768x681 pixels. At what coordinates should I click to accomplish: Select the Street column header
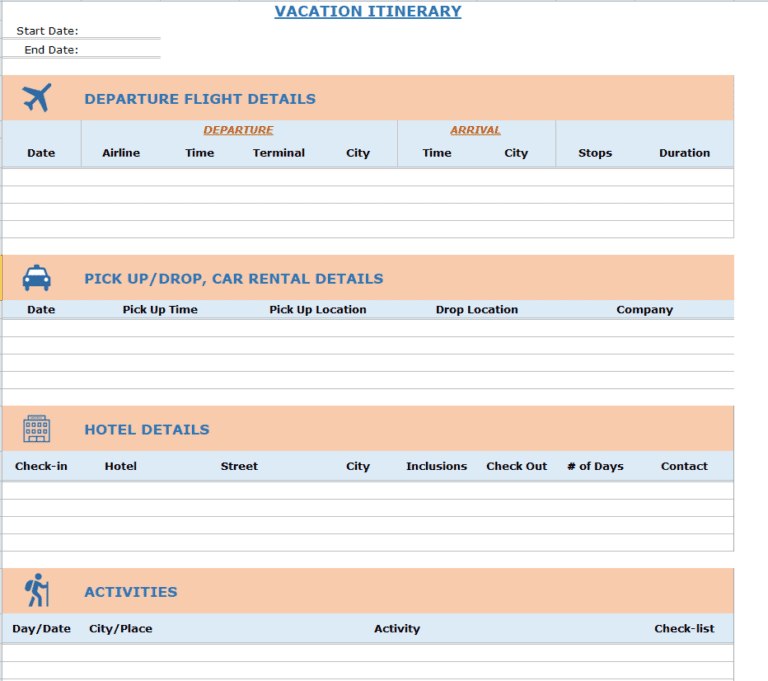pos(239,466)
